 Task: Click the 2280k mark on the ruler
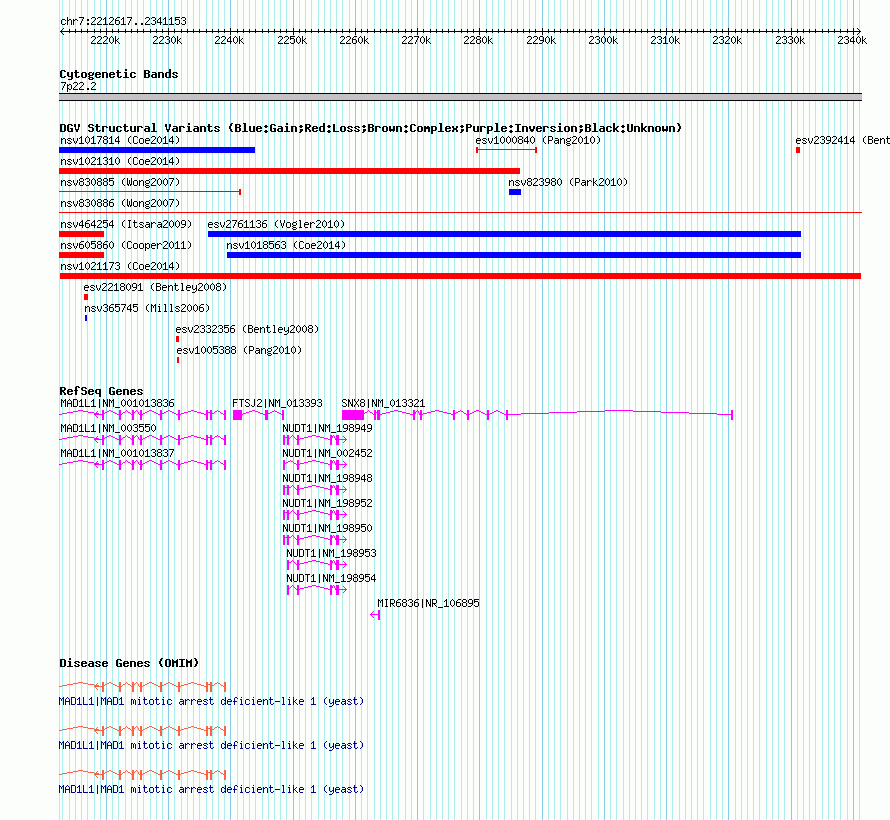pyautogui.click(x=478, y=40)
